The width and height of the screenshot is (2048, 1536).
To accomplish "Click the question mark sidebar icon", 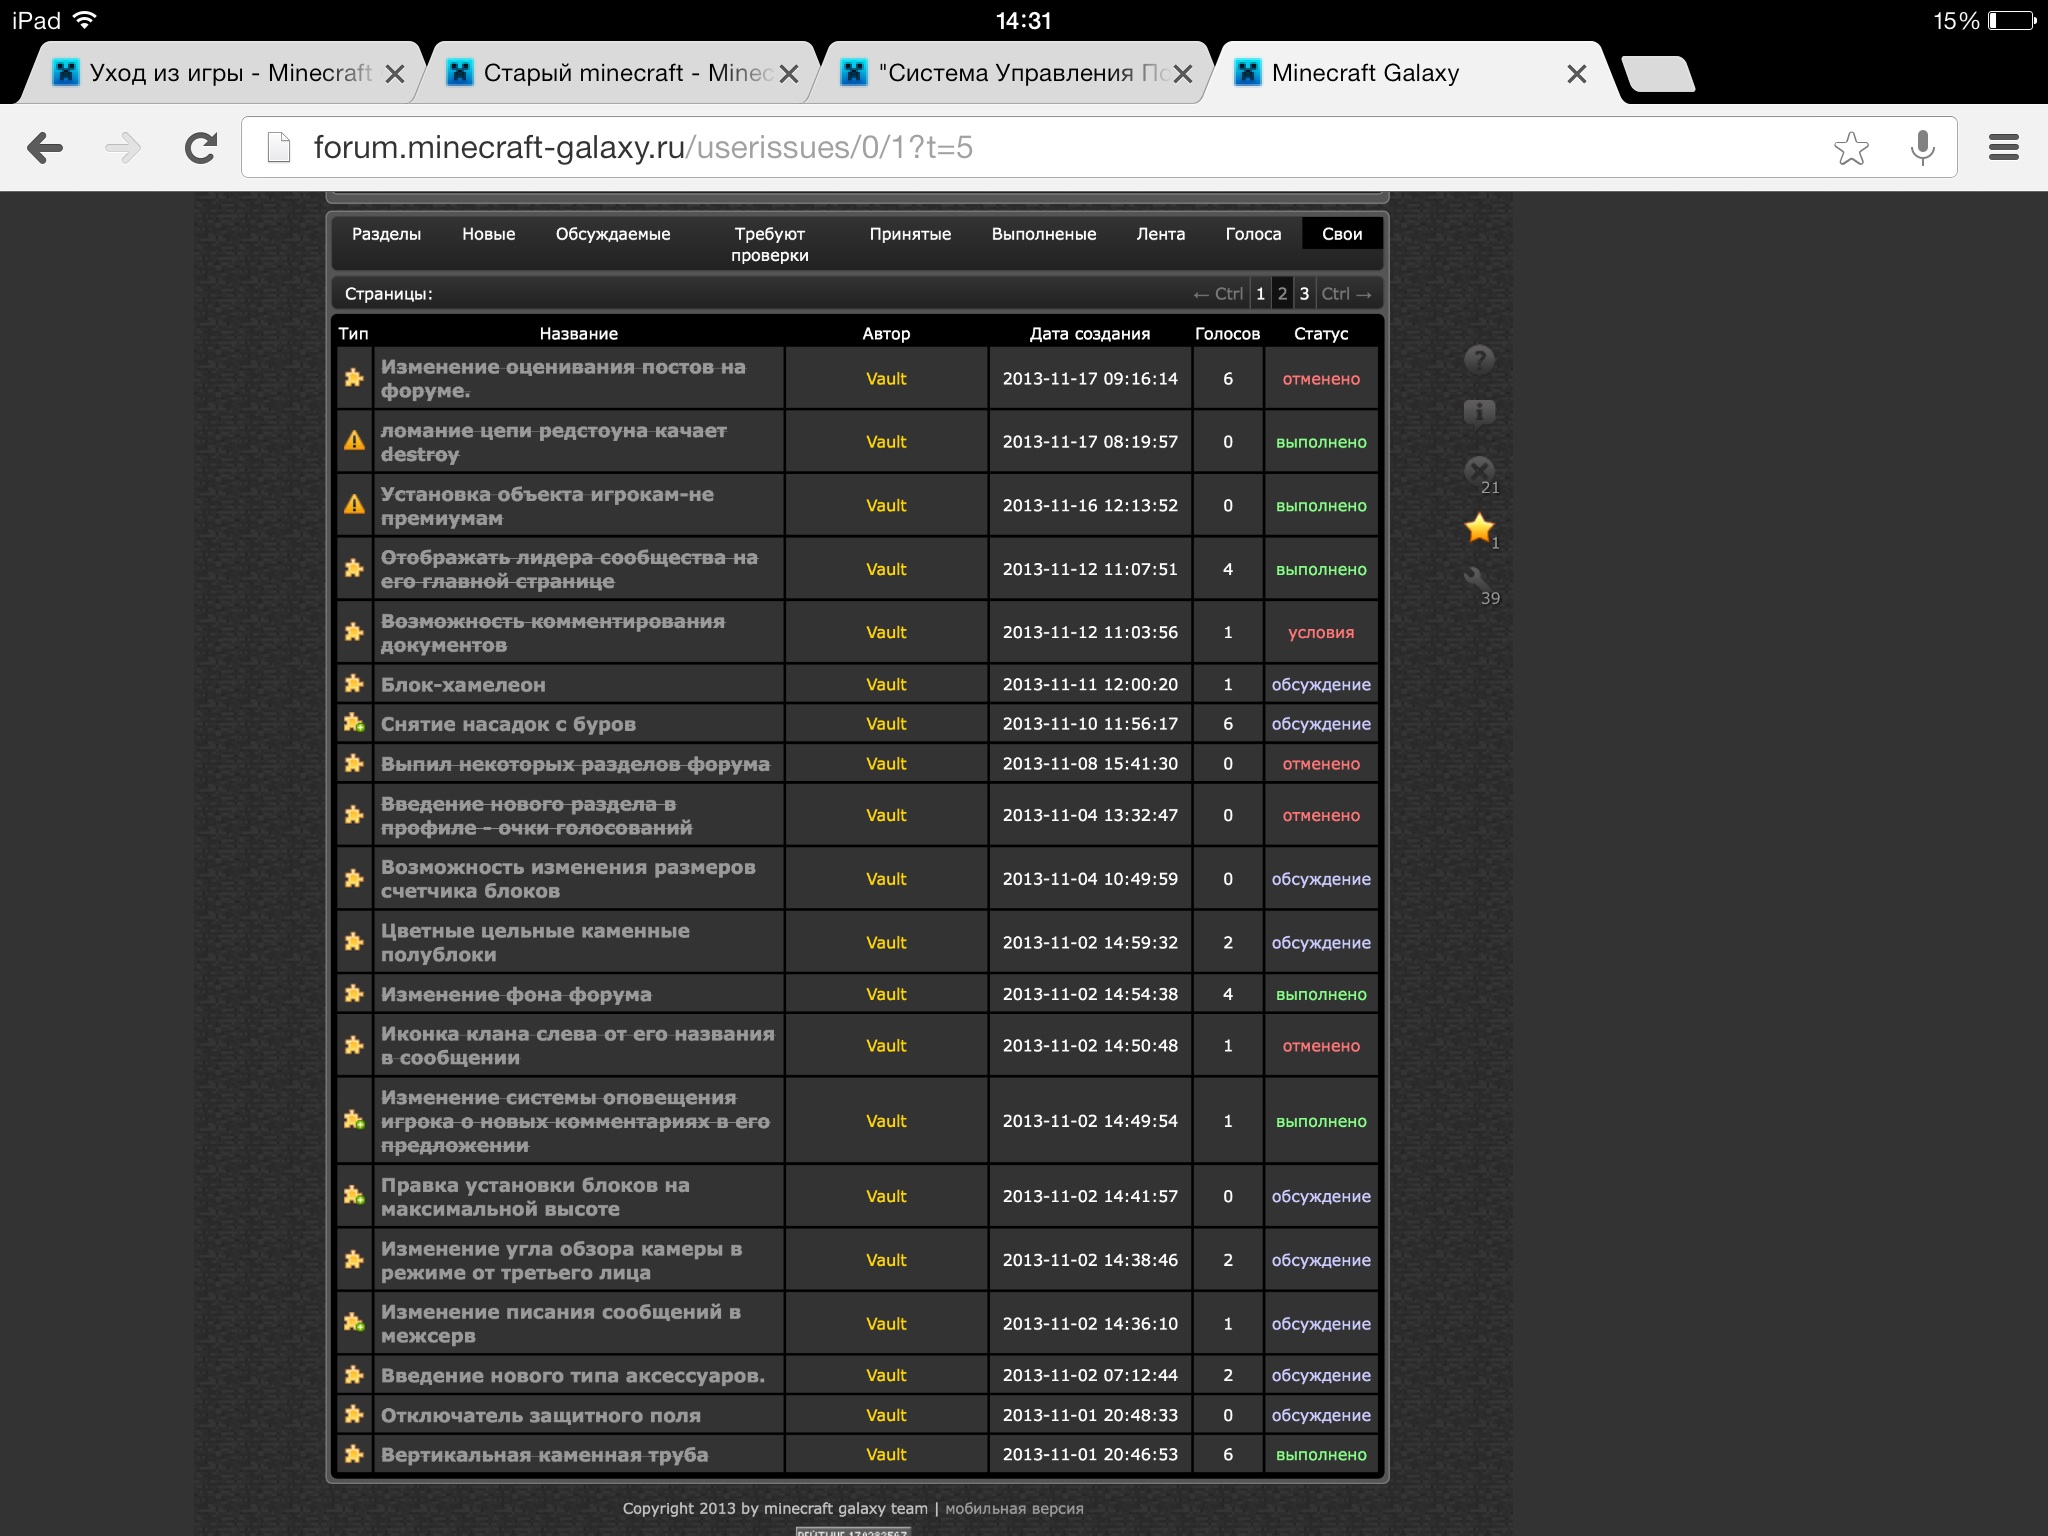I will tap(1479, 359).
